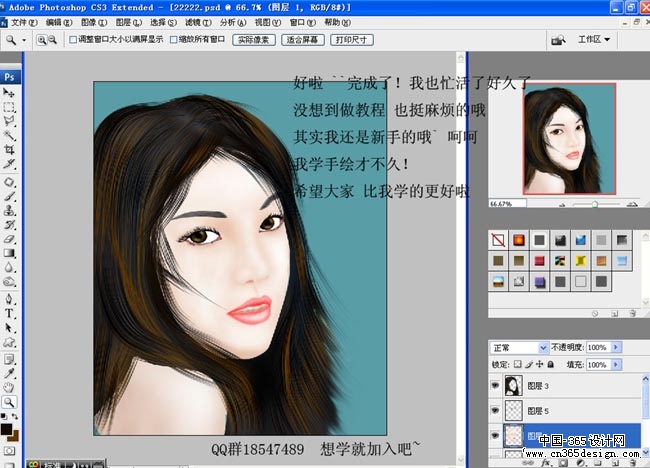The width and height of the screenshot is (650, 468).
Task: Click the background color swatch
Action: 15,436
